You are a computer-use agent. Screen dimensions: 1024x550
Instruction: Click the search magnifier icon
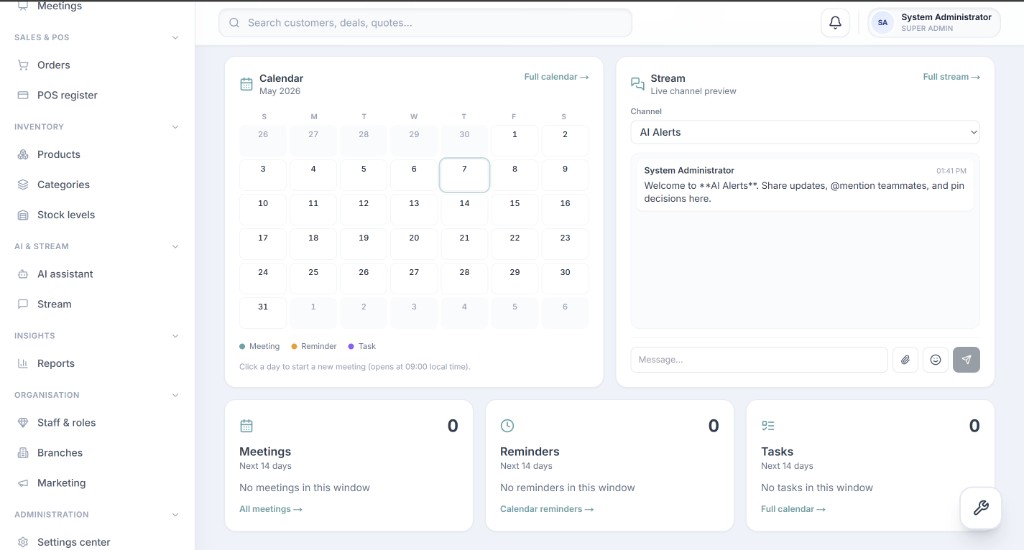(234, 23)
